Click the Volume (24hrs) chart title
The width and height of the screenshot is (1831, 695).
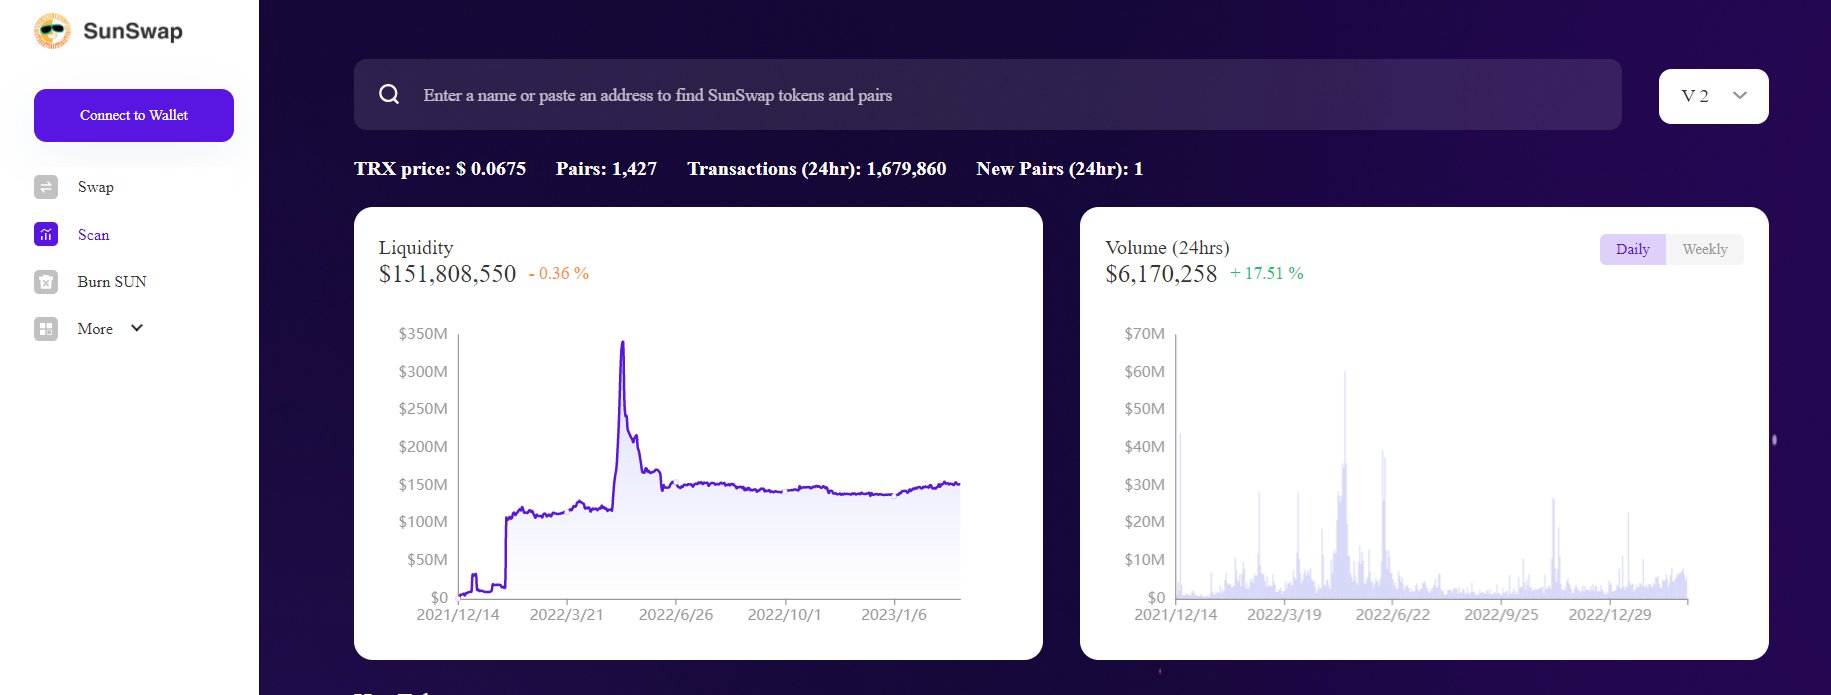(x=1167, y=247)
